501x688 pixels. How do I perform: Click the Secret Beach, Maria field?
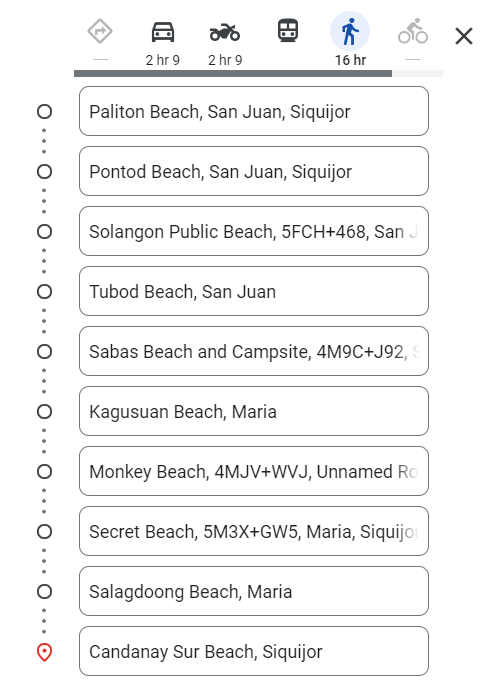pos(254,531)
